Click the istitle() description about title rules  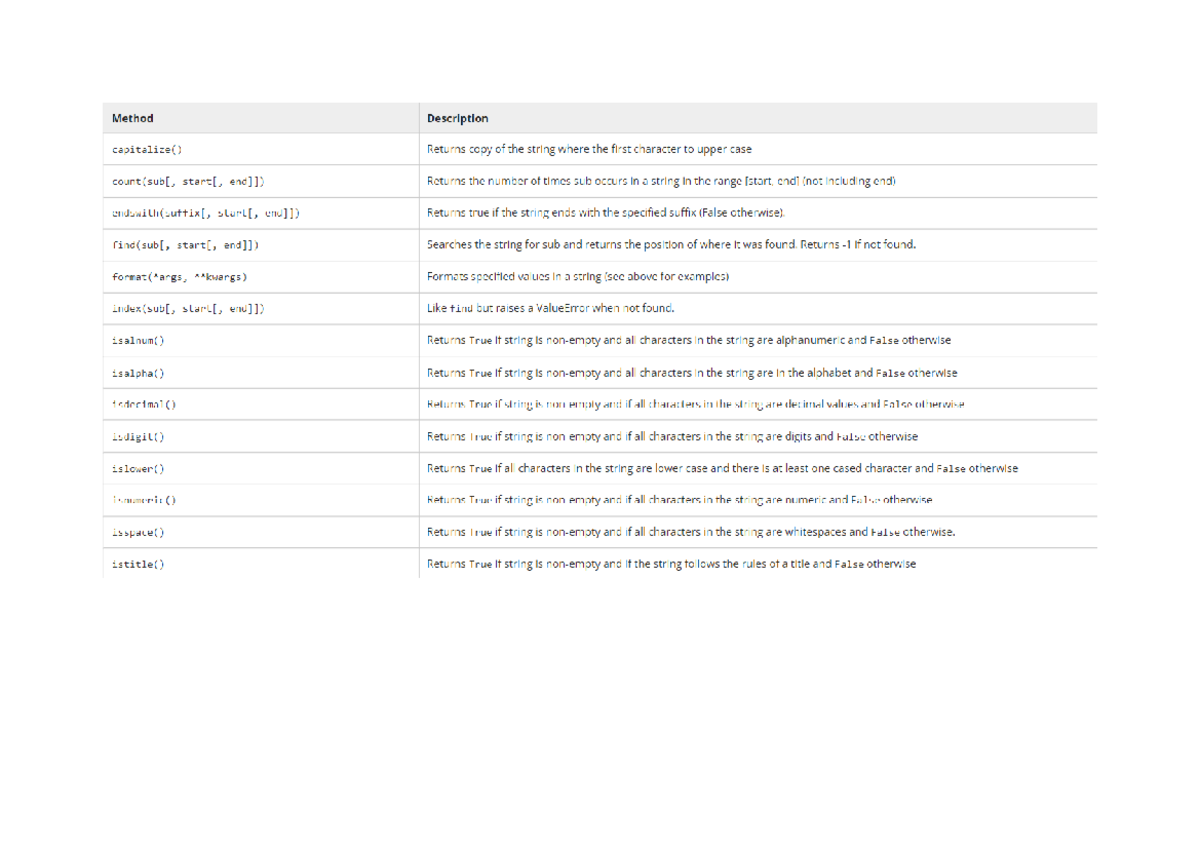pos(670,564)
